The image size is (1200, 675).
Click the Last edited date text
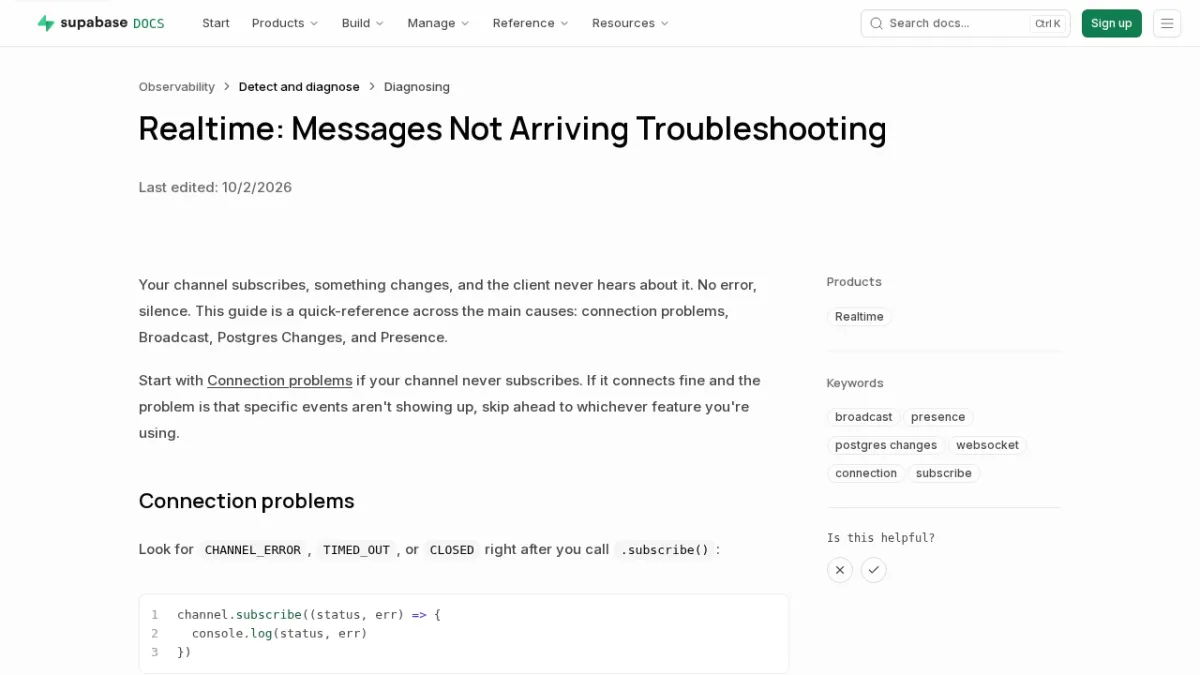(215, 187)
